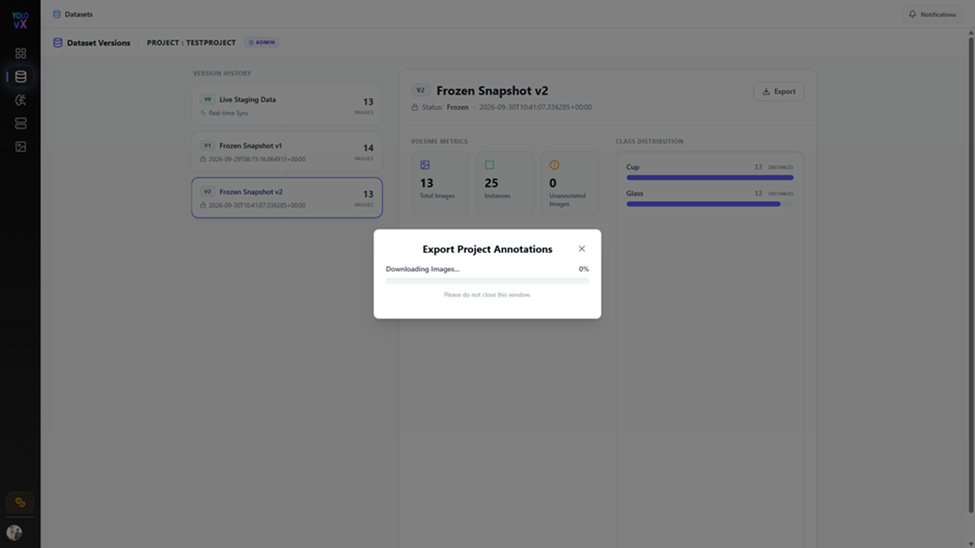Click the Dataset Versions heading icon

58,43
